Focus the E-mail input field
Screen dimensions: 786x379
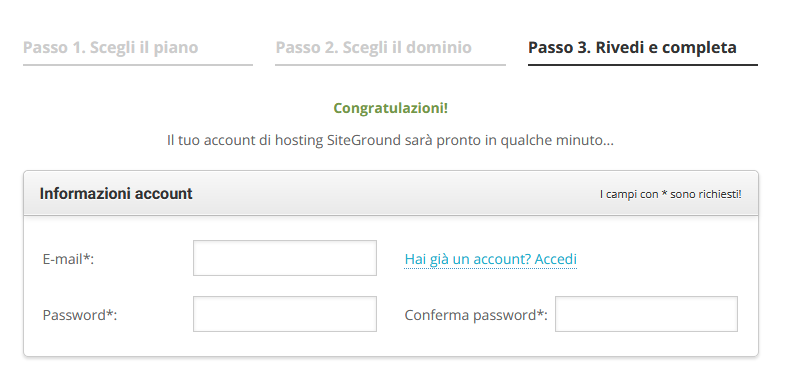tap(285, 258)
